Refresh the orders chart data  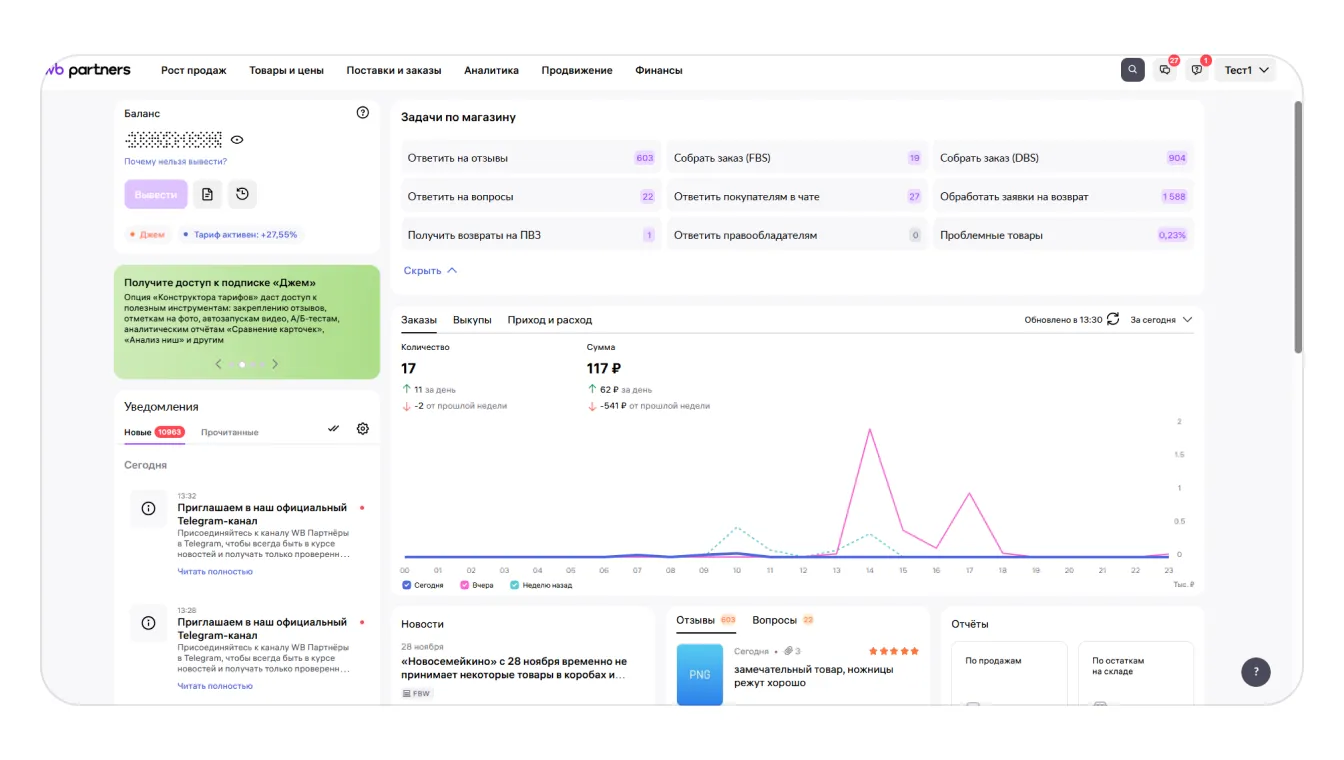(x=1113, y=320)
